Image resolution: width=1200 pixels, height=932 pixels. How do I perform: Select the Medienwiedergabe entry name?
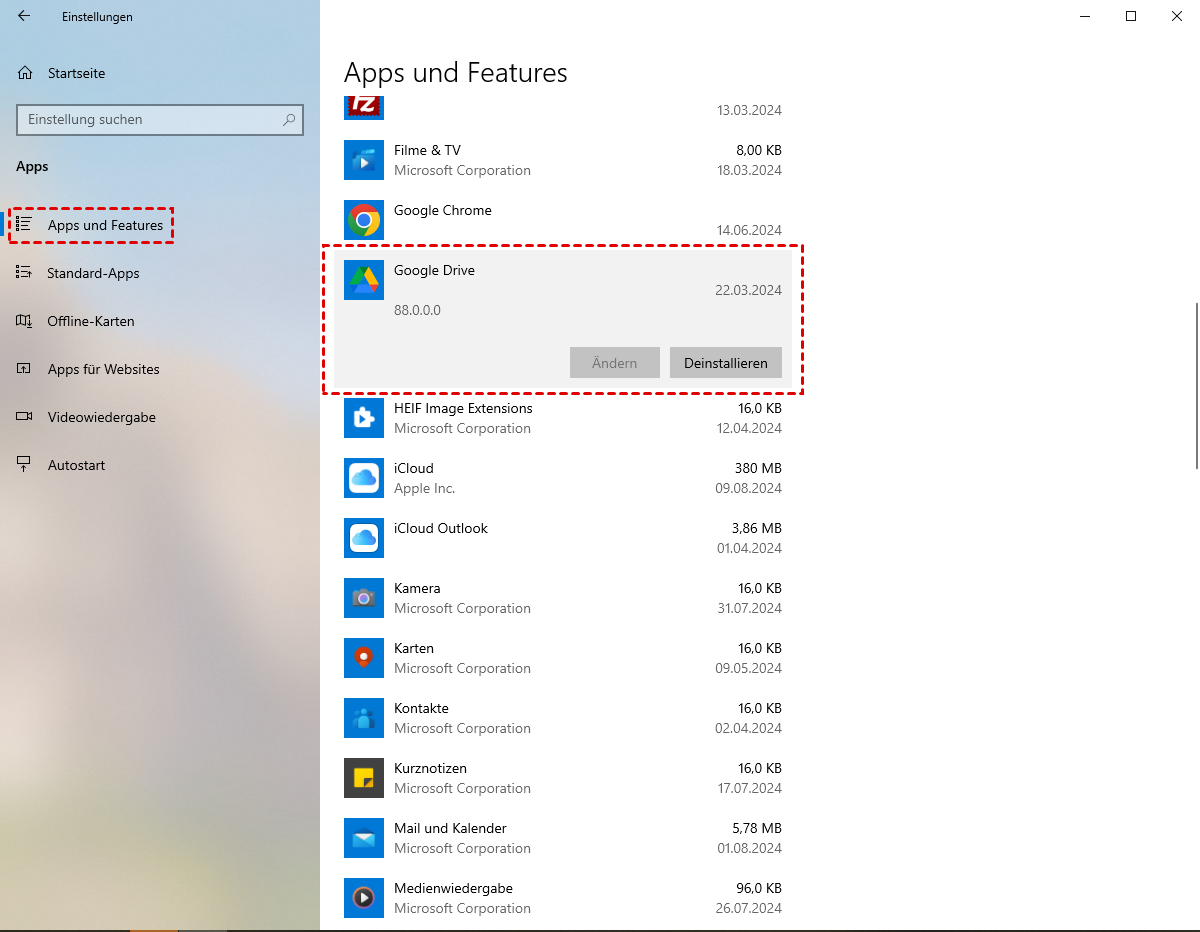[x=453, y=888]
